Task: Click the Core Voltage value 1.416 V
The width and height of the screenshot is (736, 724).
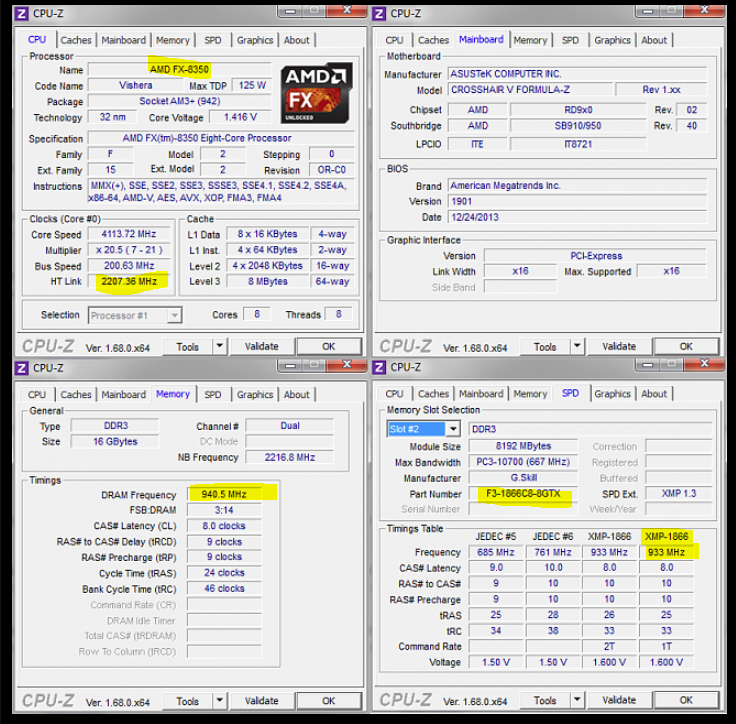Action: 240,117
